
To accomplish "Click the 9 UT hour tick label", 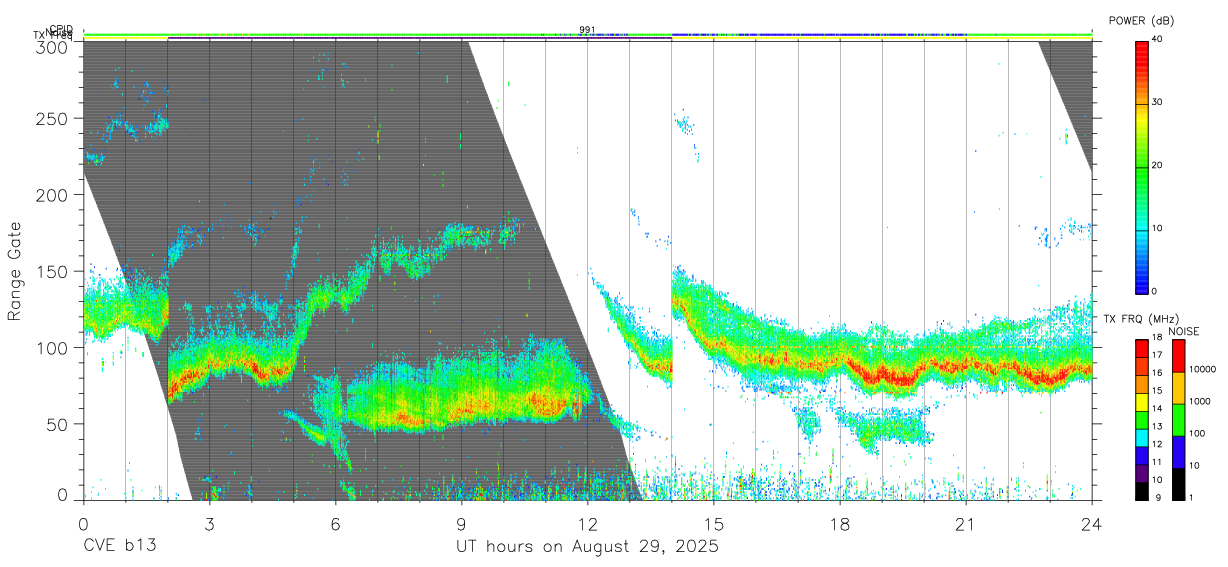I will (461, 523).
